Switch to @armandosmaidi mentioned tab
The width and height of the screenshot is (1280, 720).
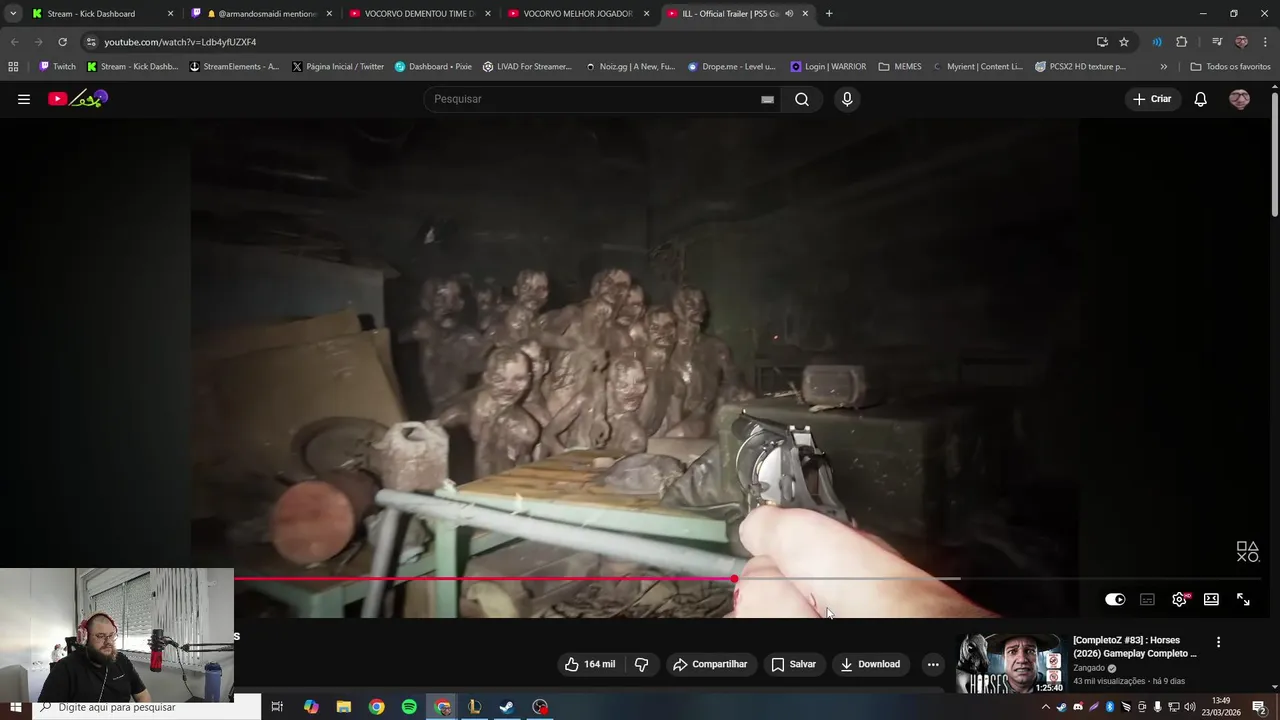260,14
